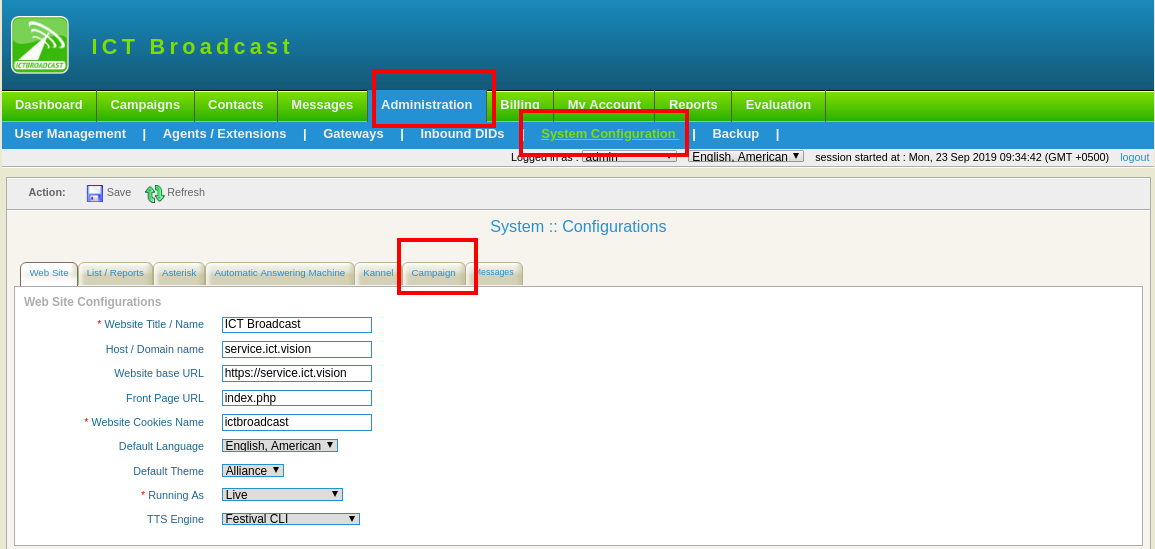Viewport: 1155px width, 549px height.
Task: Open Inbound DIDs submenu link
Action: pyautogui.click(x=463, y=134)
